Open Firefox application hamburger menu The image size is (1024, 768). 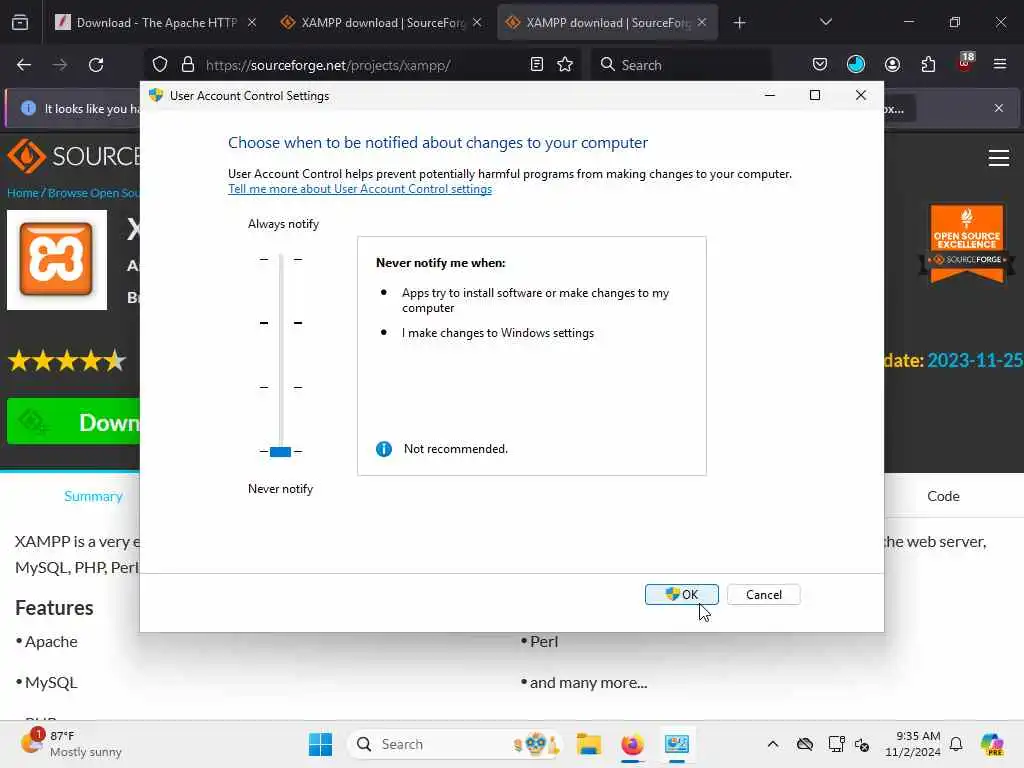pyautogui.click(x=1000, y=65)
